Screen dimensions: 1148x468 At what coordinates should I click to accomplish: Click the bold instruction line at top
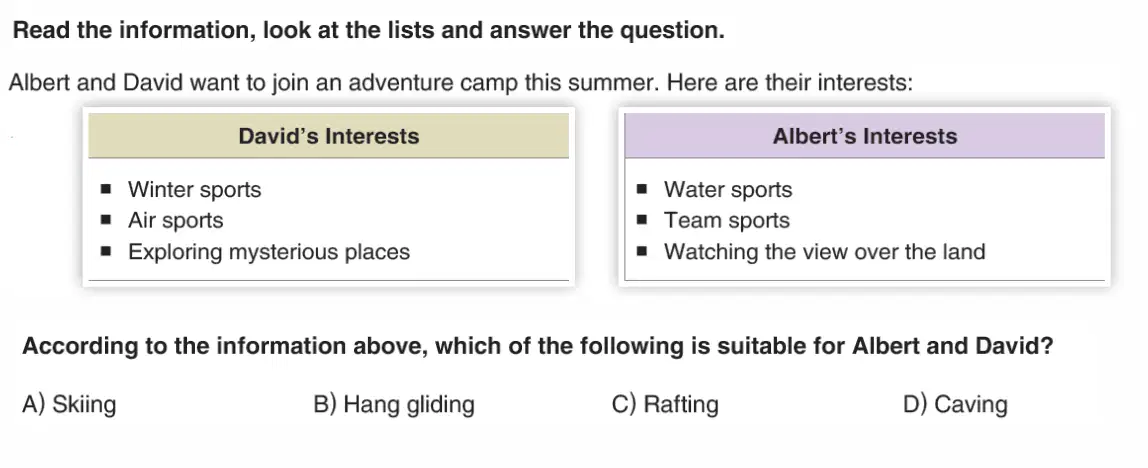(369, 31)
